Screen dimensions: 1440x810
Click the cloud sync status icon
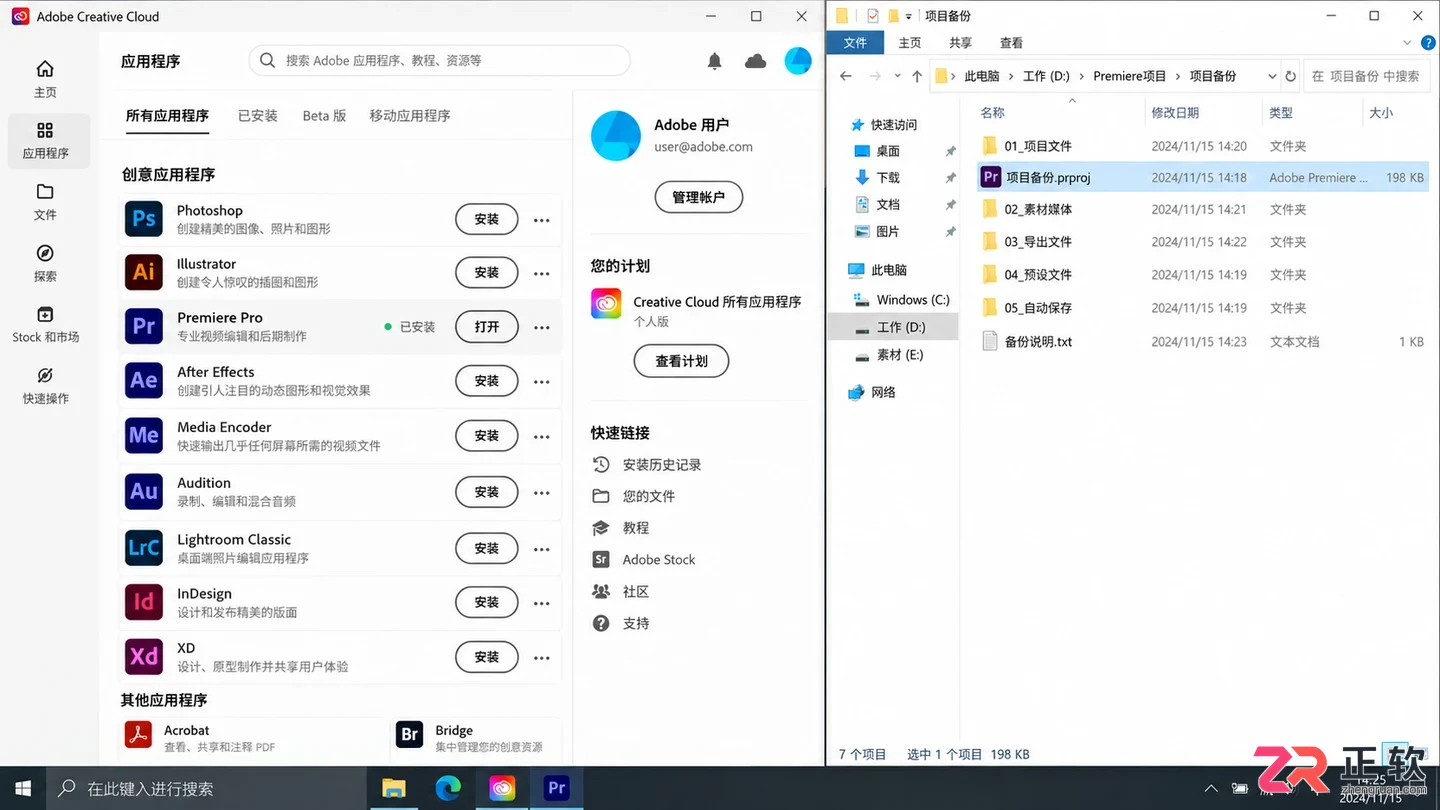pyautogui.click(x=756, y=61)
